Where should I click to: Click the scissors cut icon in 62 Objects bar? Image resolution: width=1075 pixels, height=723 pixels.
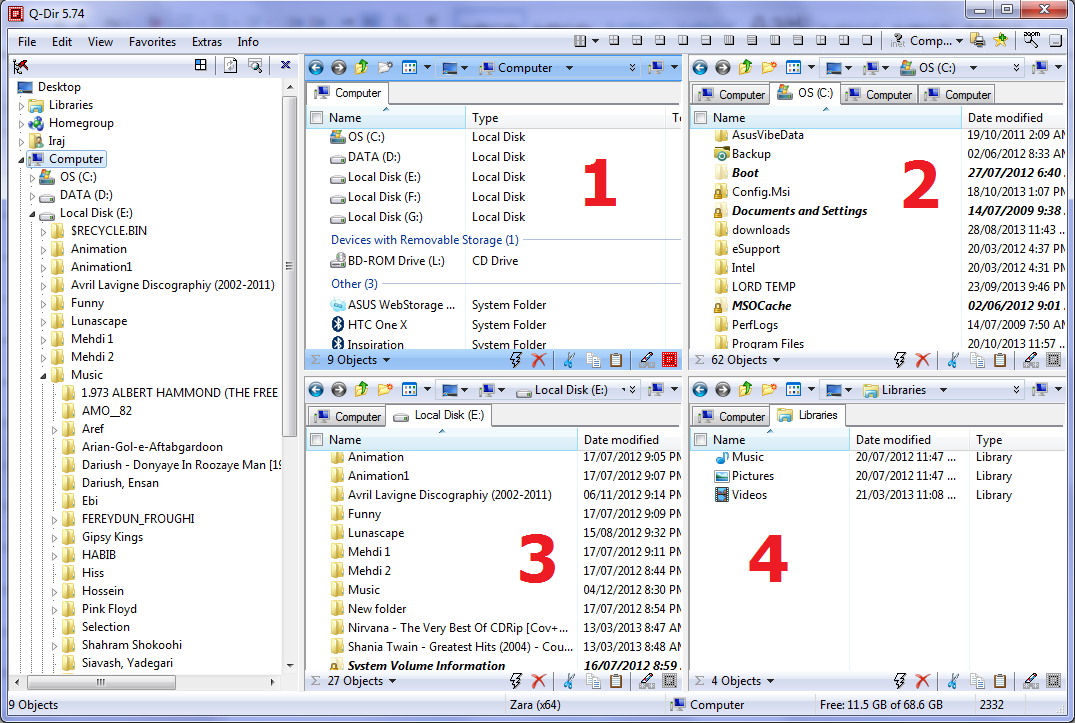953,360
